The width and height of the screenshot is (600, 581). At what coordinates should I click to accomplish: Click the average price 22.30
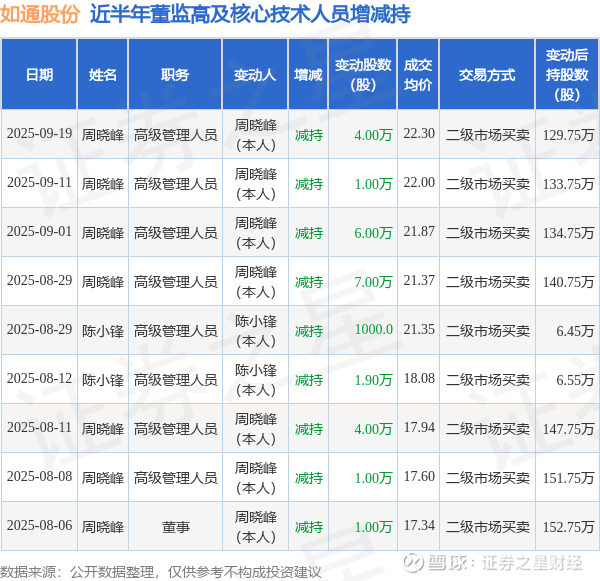(x=419, y=134)
